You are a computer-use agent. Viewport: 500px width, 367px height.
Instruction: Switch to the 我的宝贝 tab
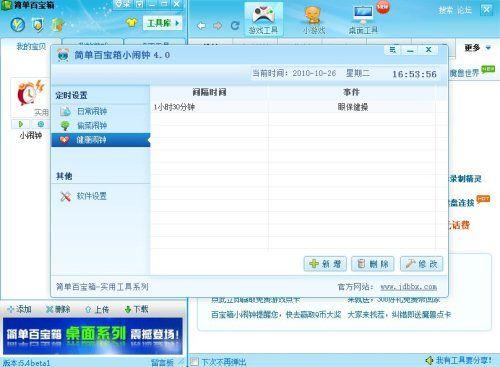pos(31,46)
